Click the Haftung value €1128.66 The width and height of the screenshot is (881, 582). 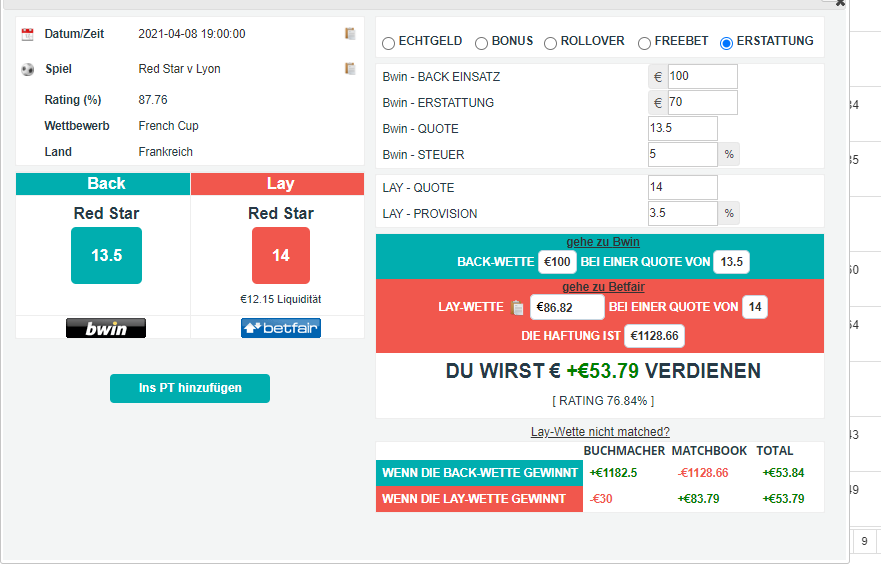pyautogui.click(x=655, y=336)
